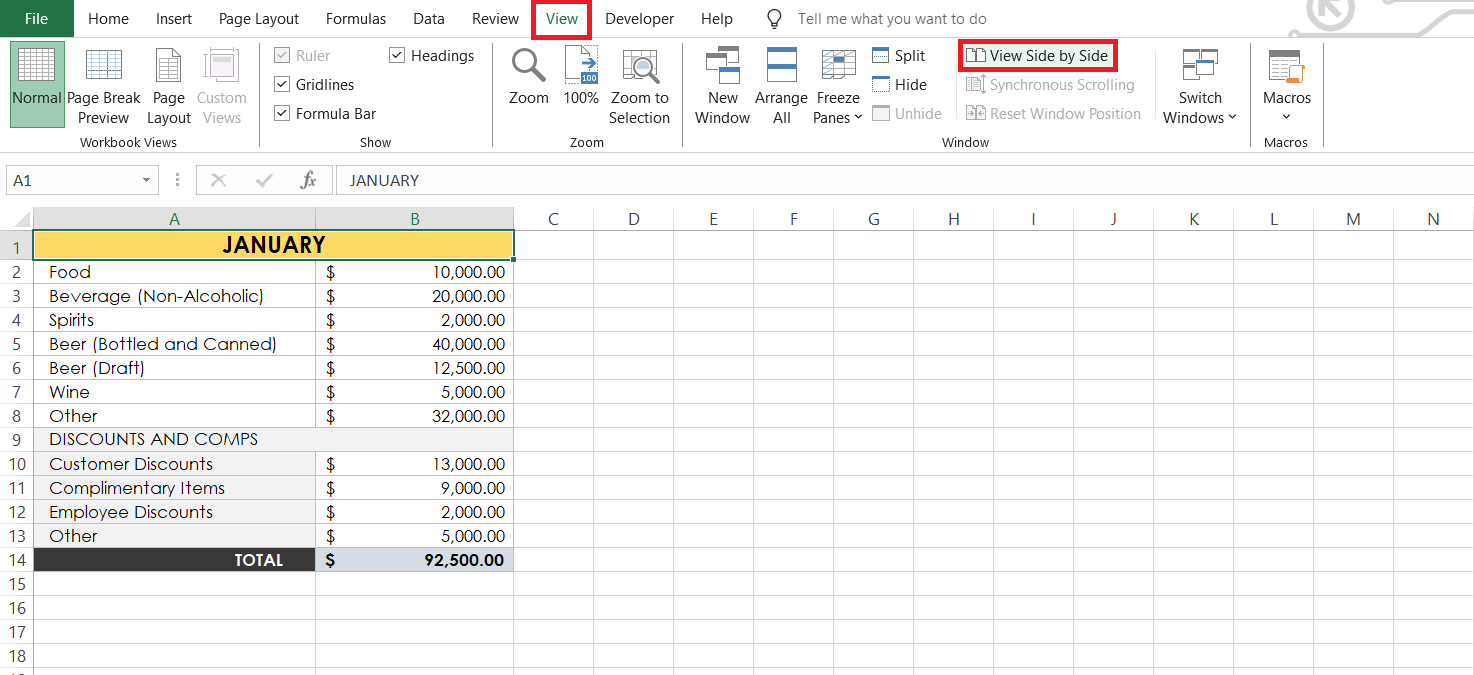Click the Unhide window option
The height and width of the screenshot is (675, 1474).
coord(907,114)
